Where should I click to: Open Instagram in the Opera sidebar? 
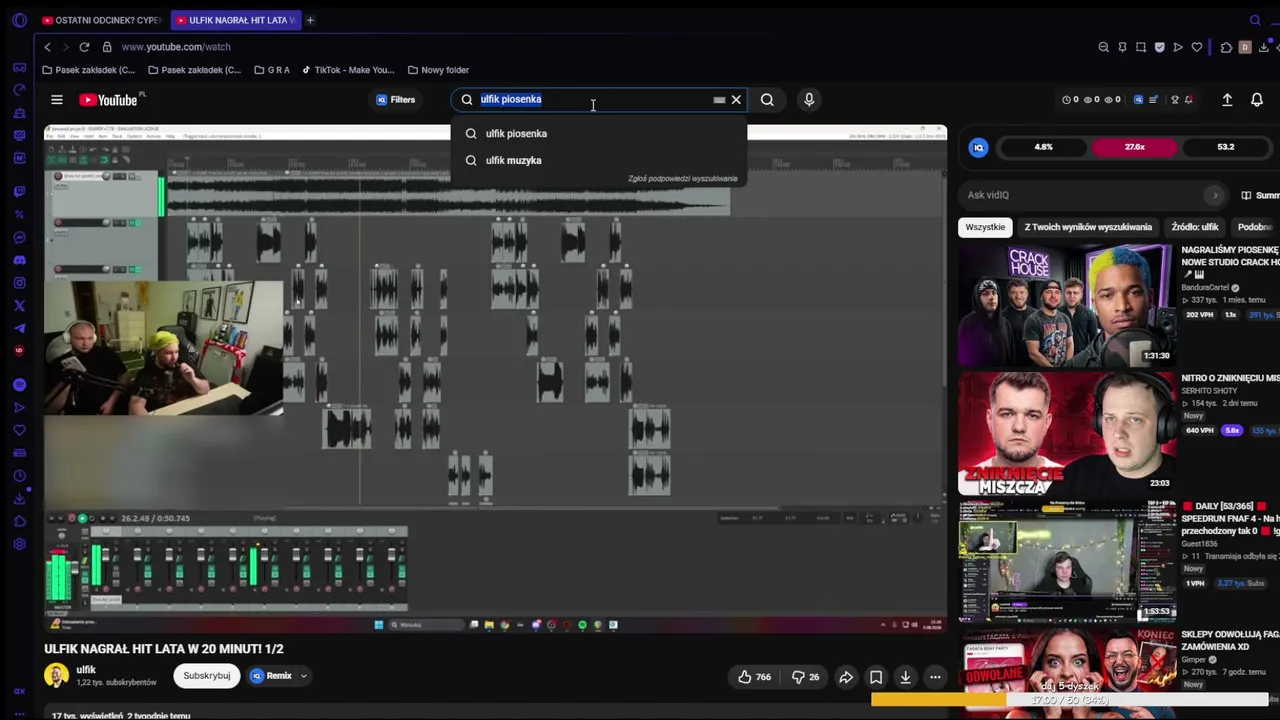[x=19, y=283]
